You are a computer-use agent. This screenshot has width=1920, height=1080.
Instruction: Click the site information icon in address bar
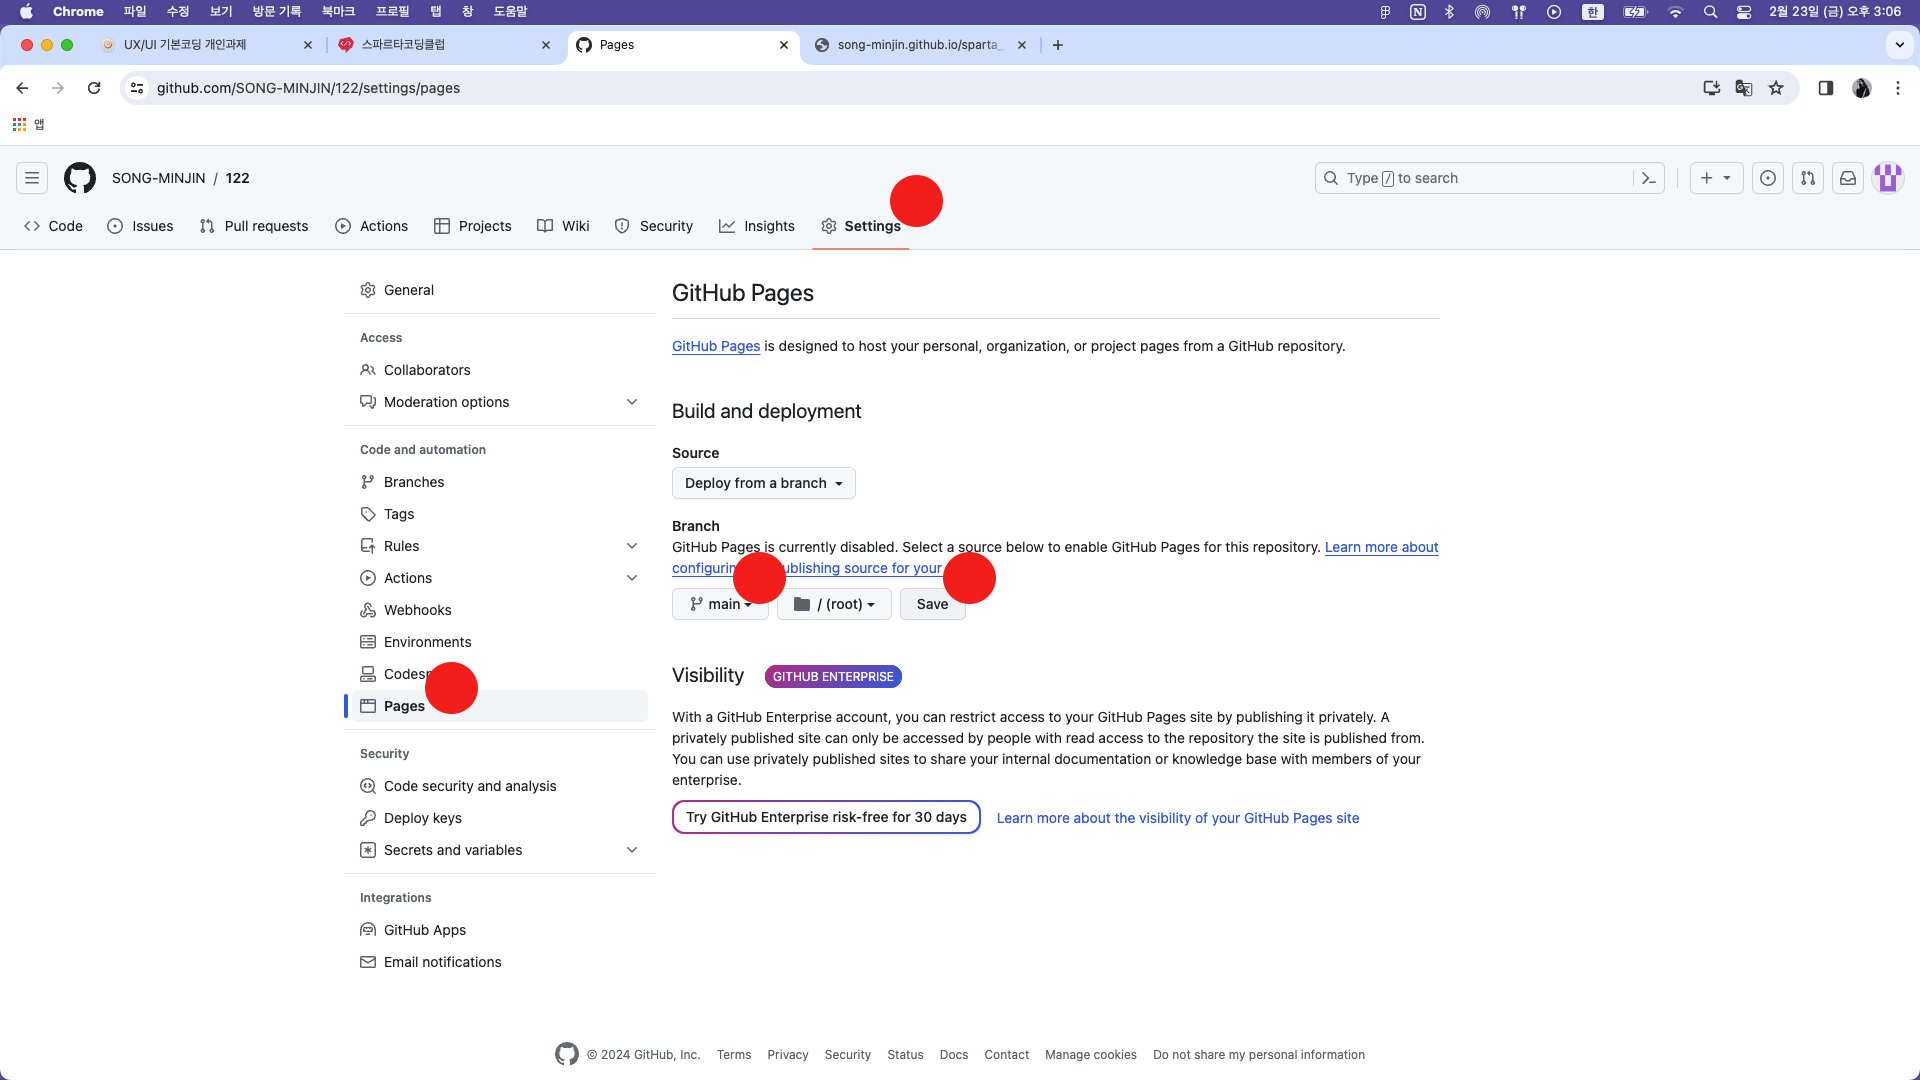tap(138, 88)
